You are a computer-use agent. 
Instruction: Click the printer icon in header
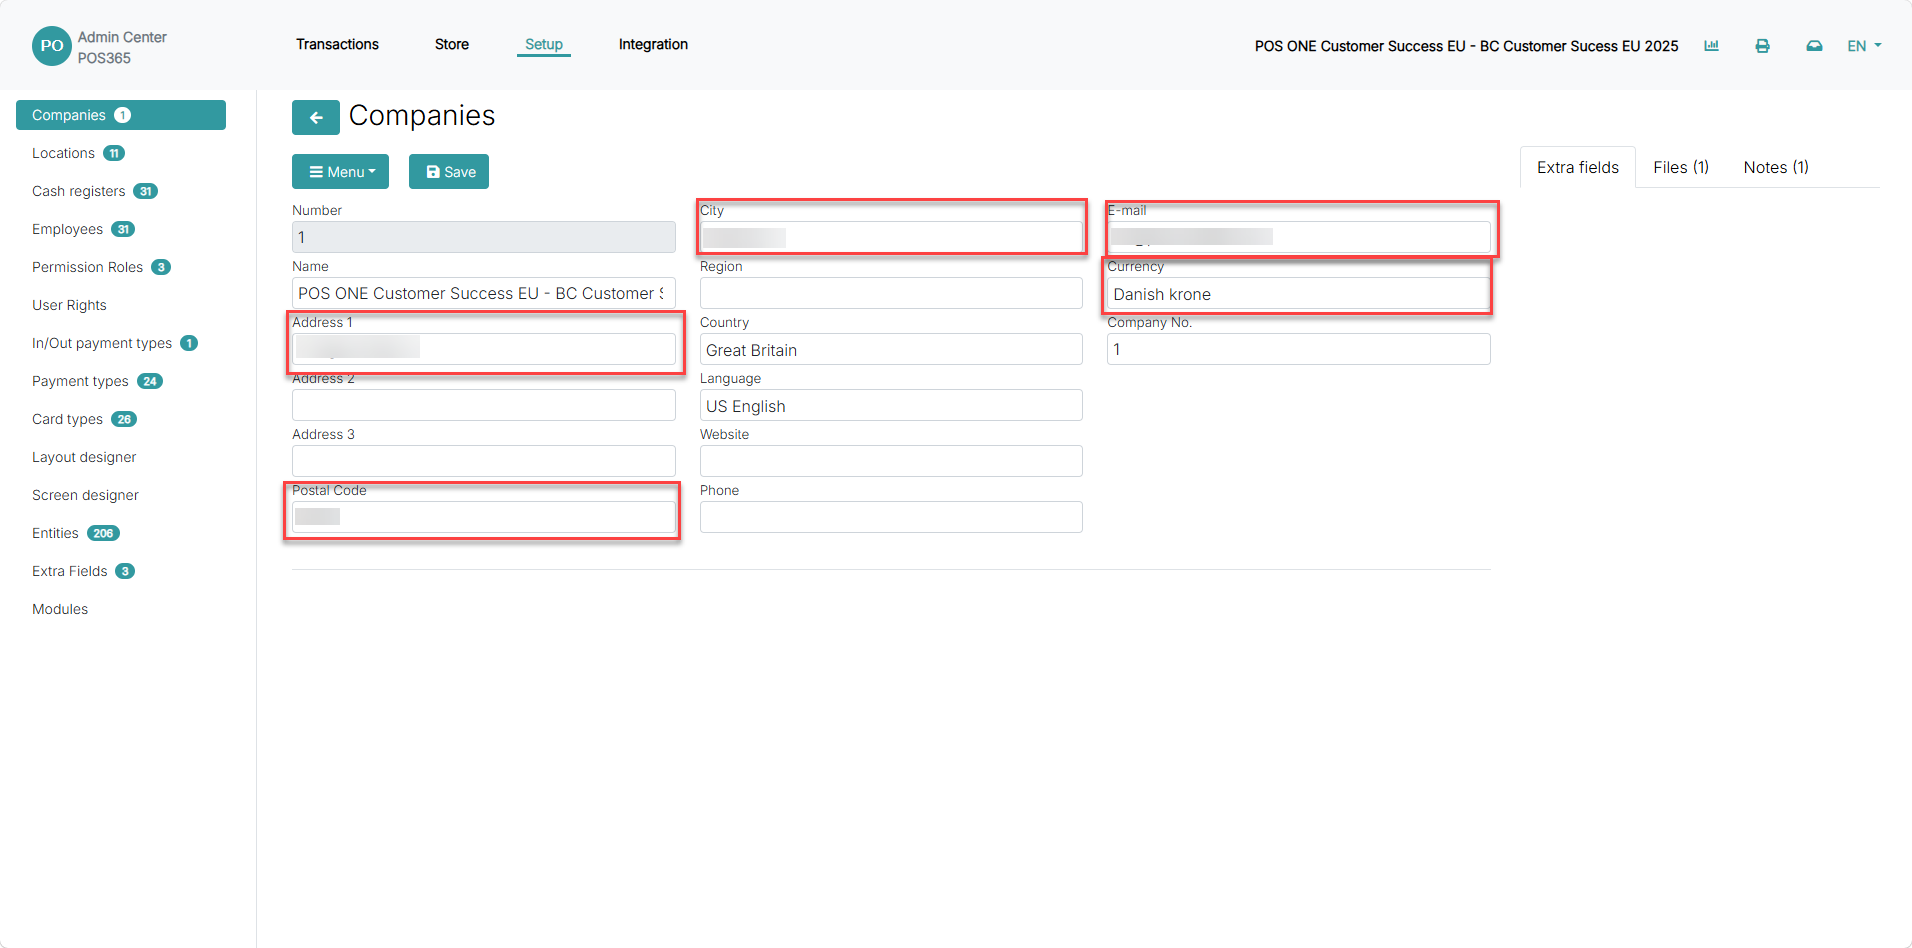click(1762, 46)
